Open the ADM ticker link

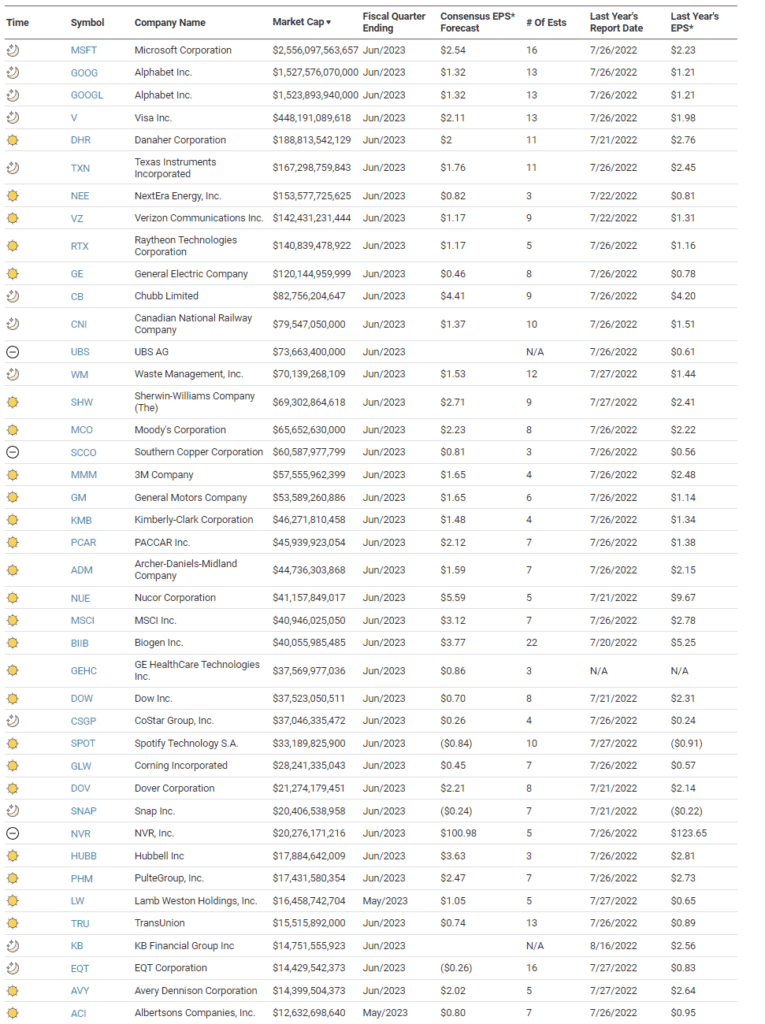(x=82, y=570)
